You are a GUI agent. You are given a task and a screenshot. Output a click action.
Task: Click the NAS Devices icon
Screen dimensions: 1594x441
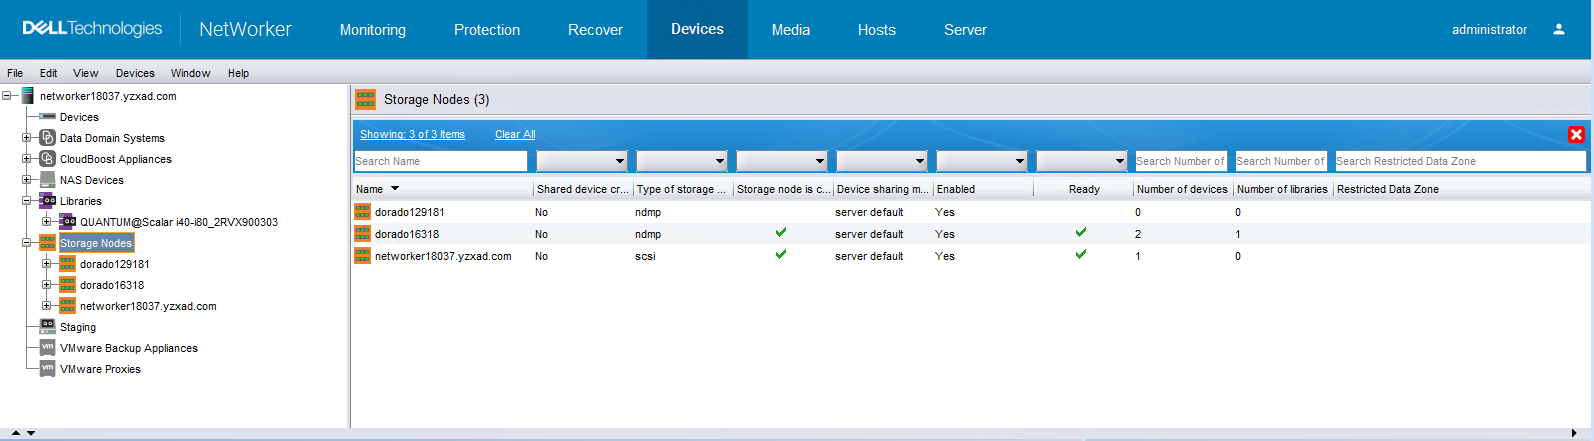[x=47, y=180]
